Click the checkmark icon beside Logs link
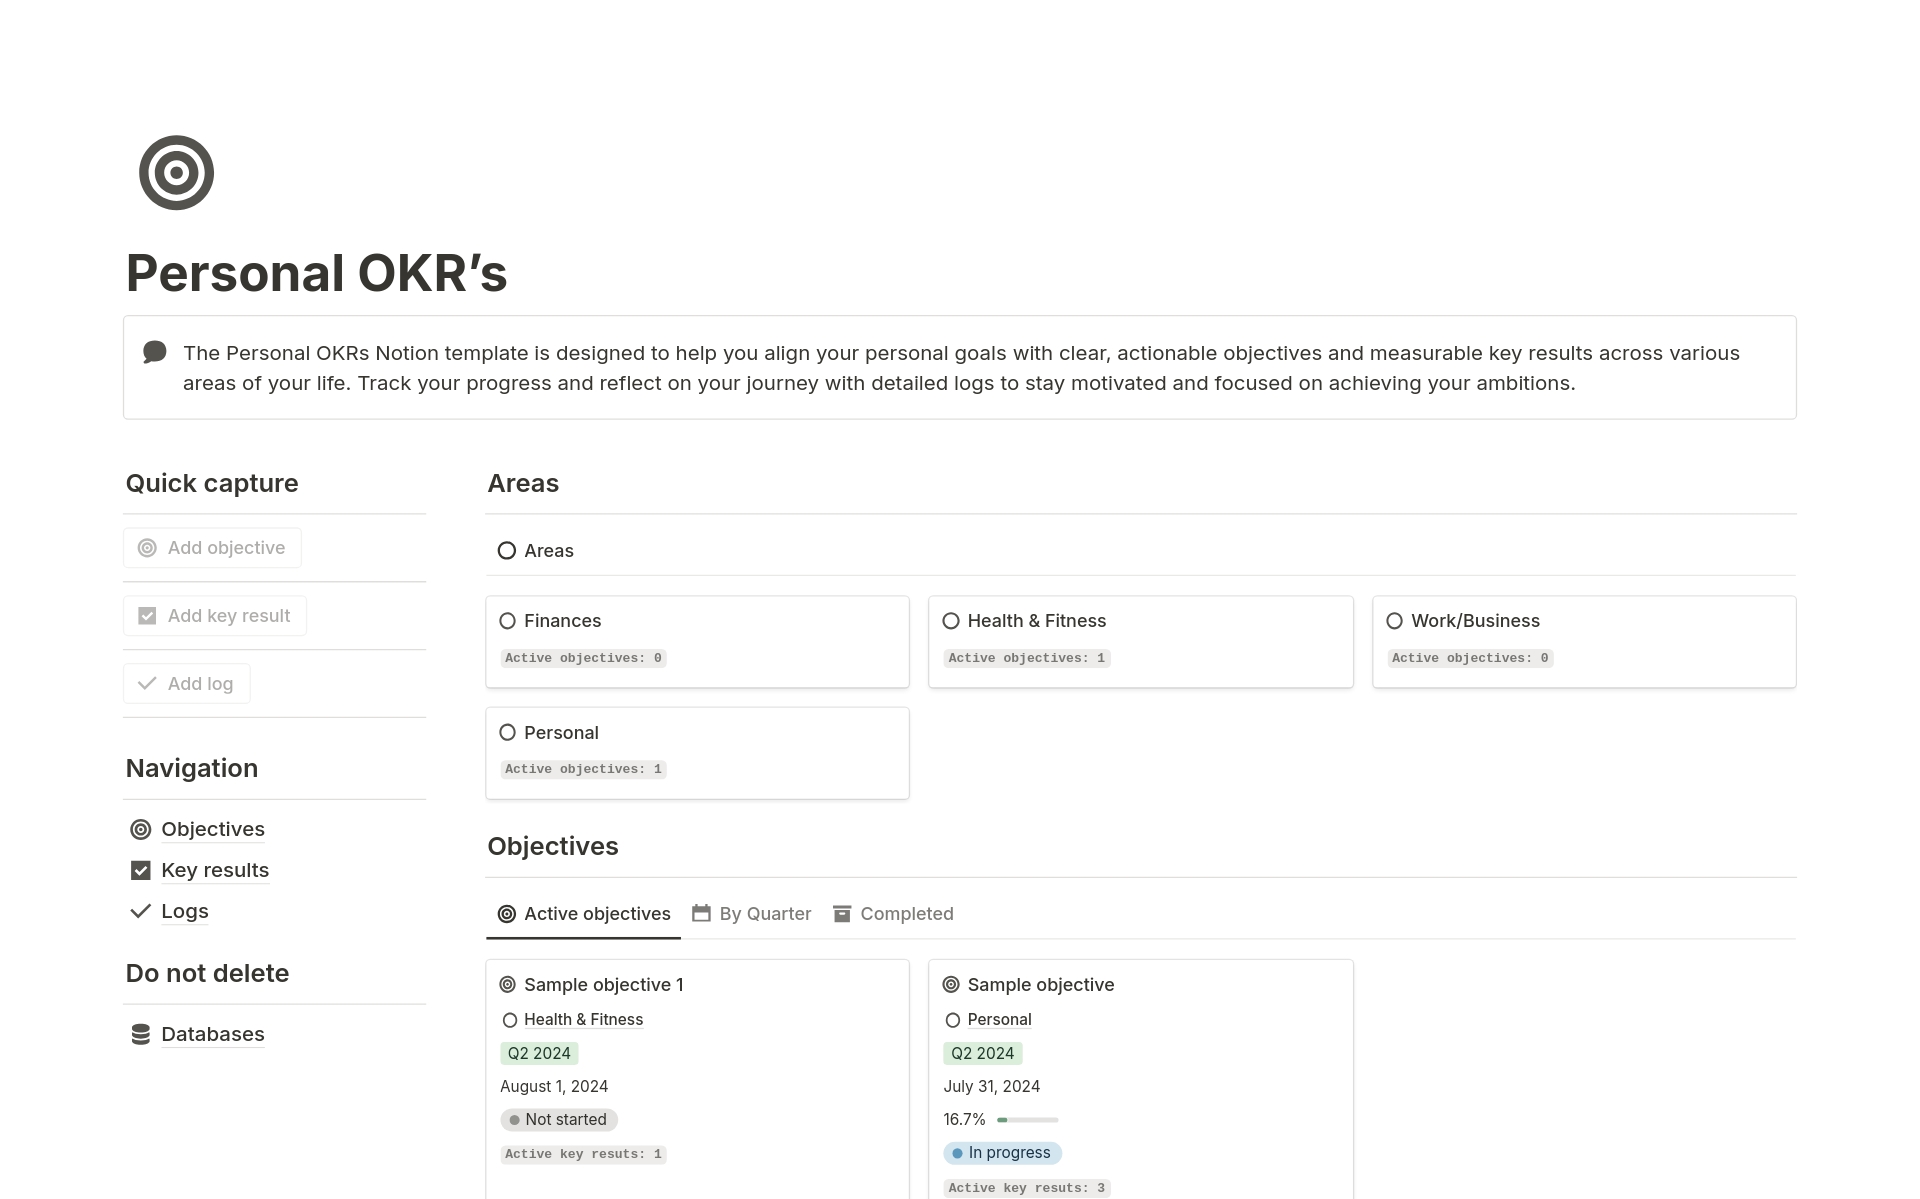The image size is (1920, 1199). 141,911
